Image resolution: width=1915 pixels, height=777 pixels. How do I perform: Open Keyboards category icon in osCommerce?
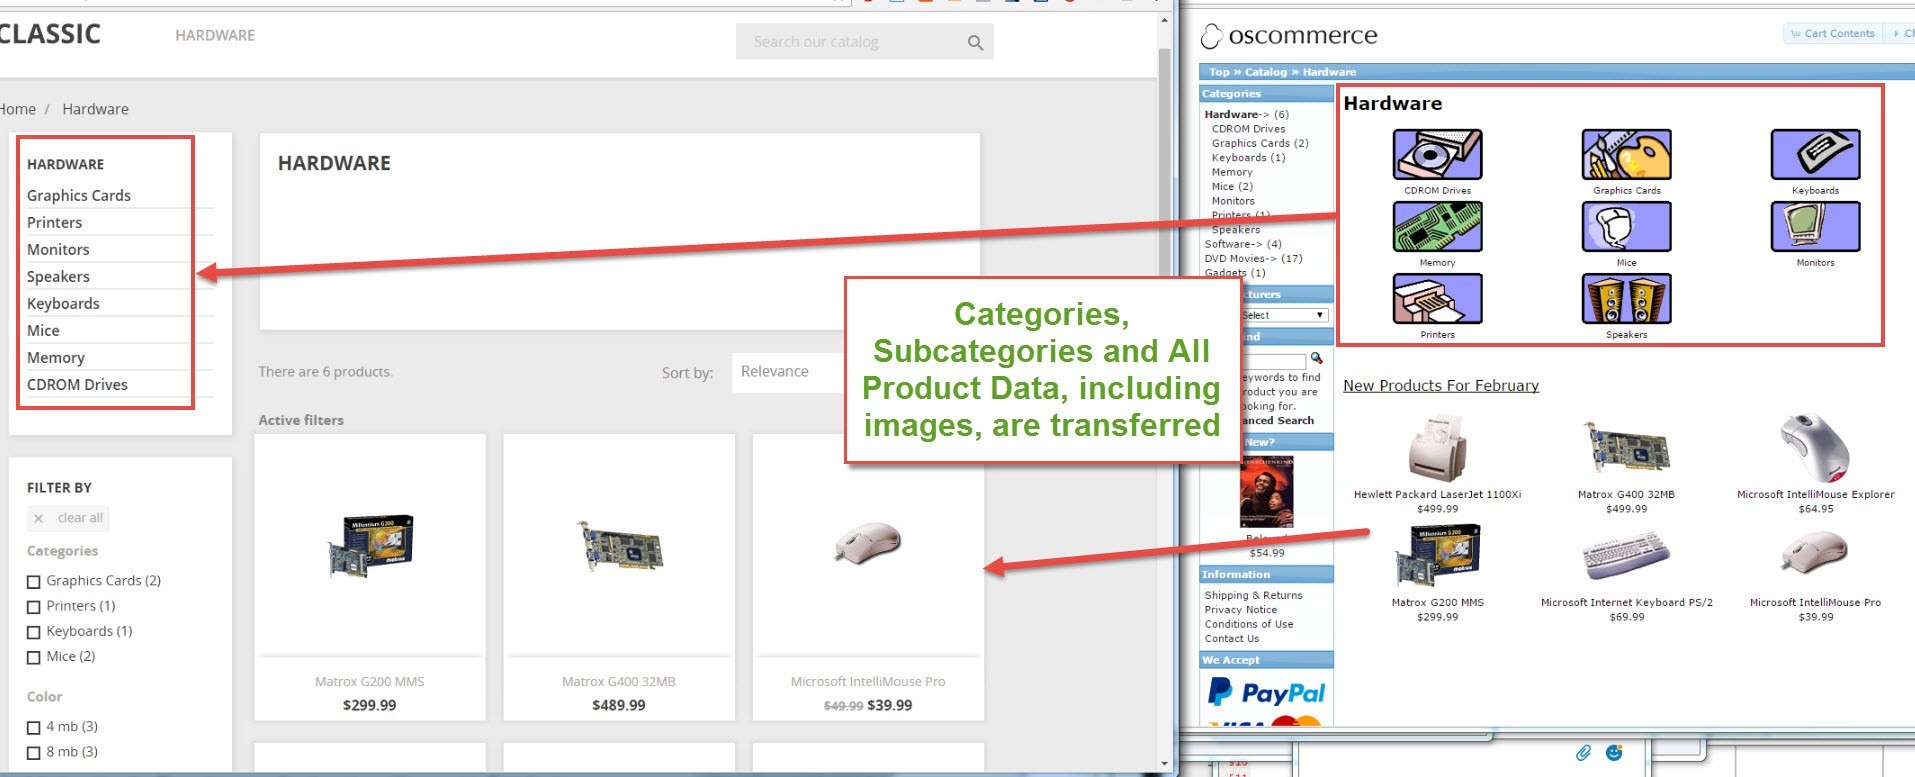(1815, 155)
